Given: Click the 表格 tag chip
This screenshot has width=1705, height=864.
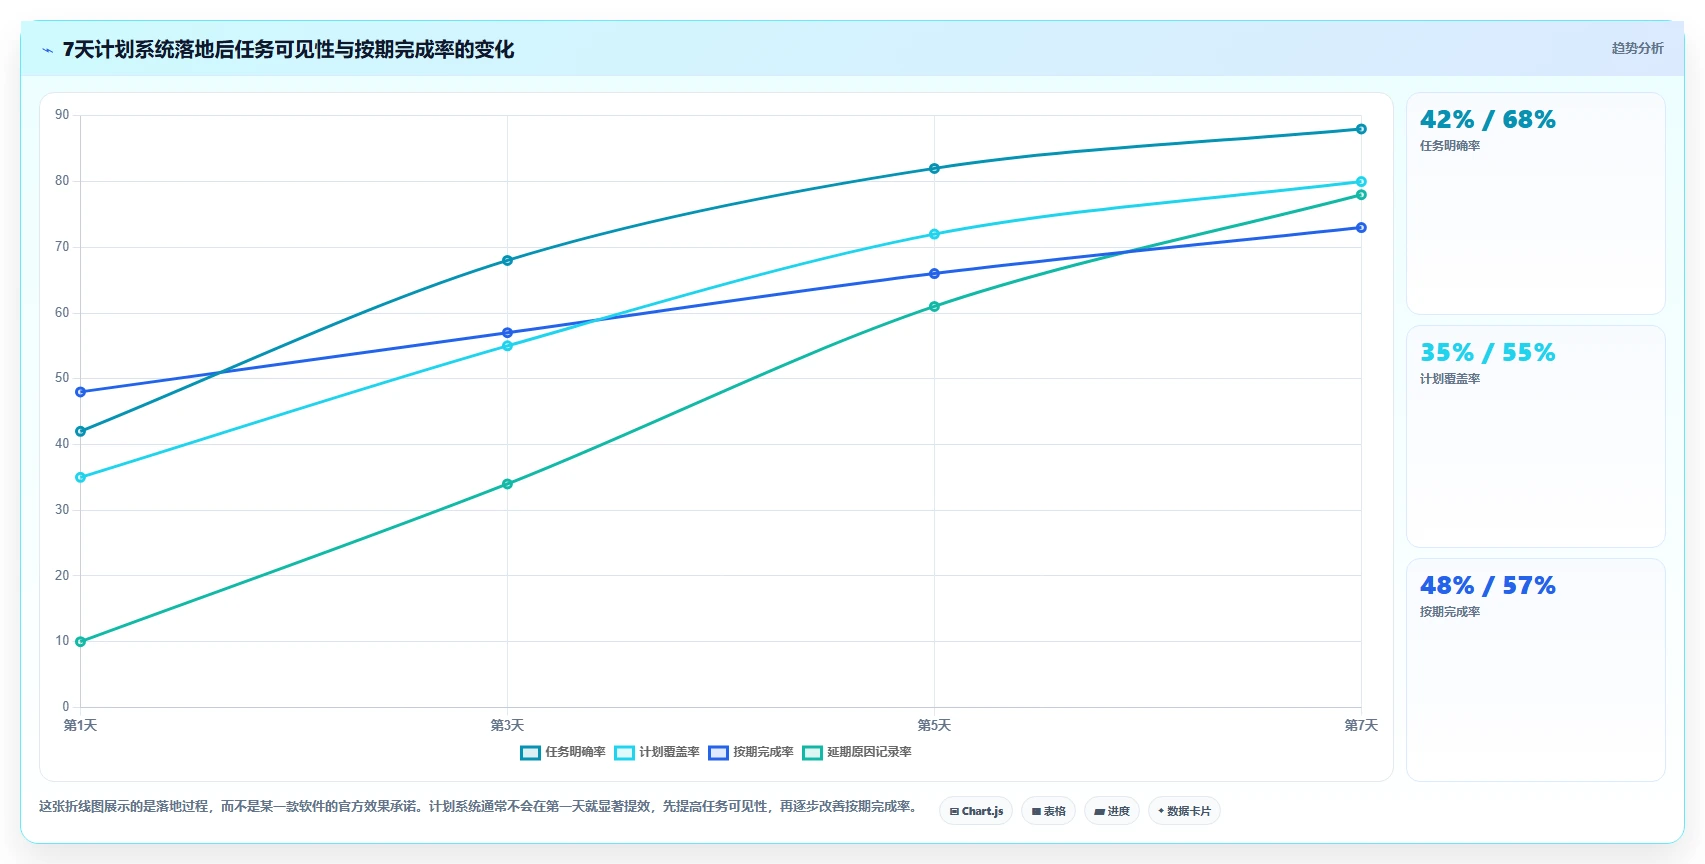Looking at the screenshot, I should click(x=1048, y=811).
